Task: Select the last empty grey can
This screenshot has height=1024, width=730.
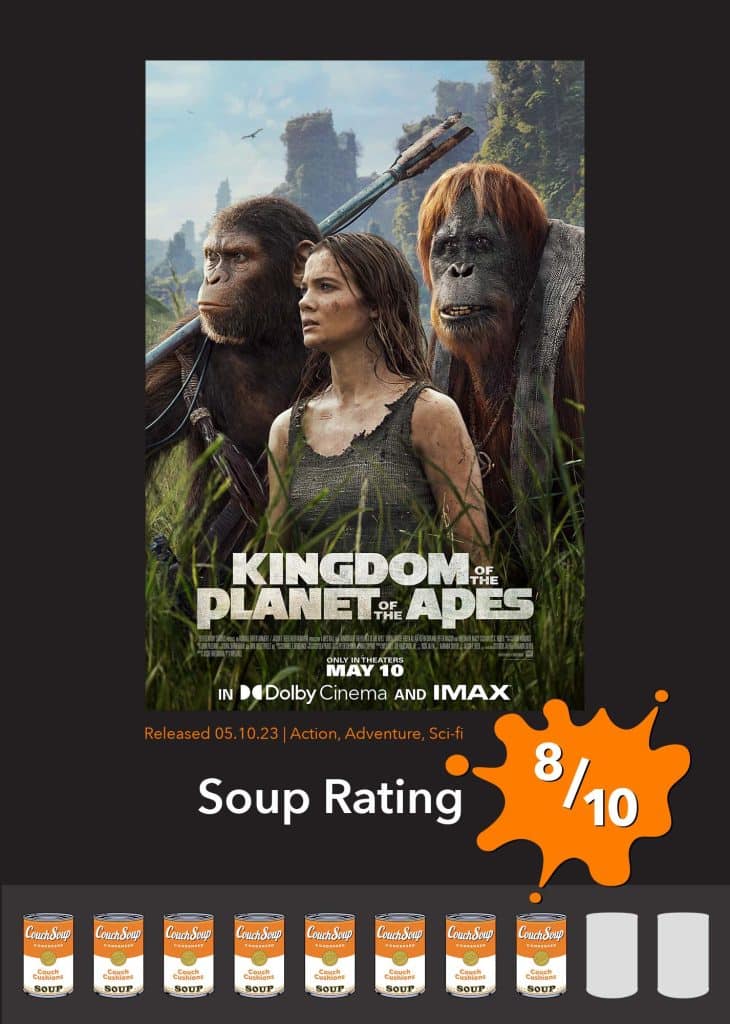Action: tap(682, 954)
